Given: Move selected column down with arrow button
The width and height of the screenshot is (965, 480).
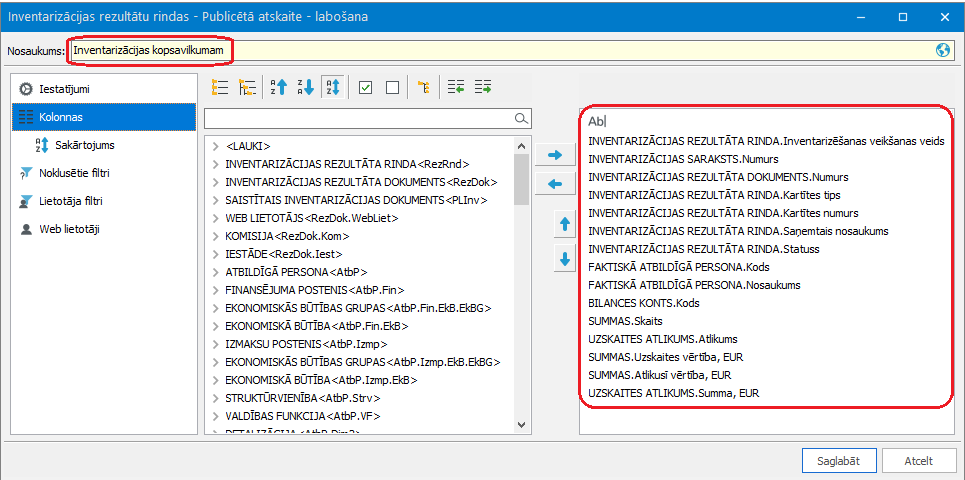Looking at the screenshot, I should coord(563,259).
